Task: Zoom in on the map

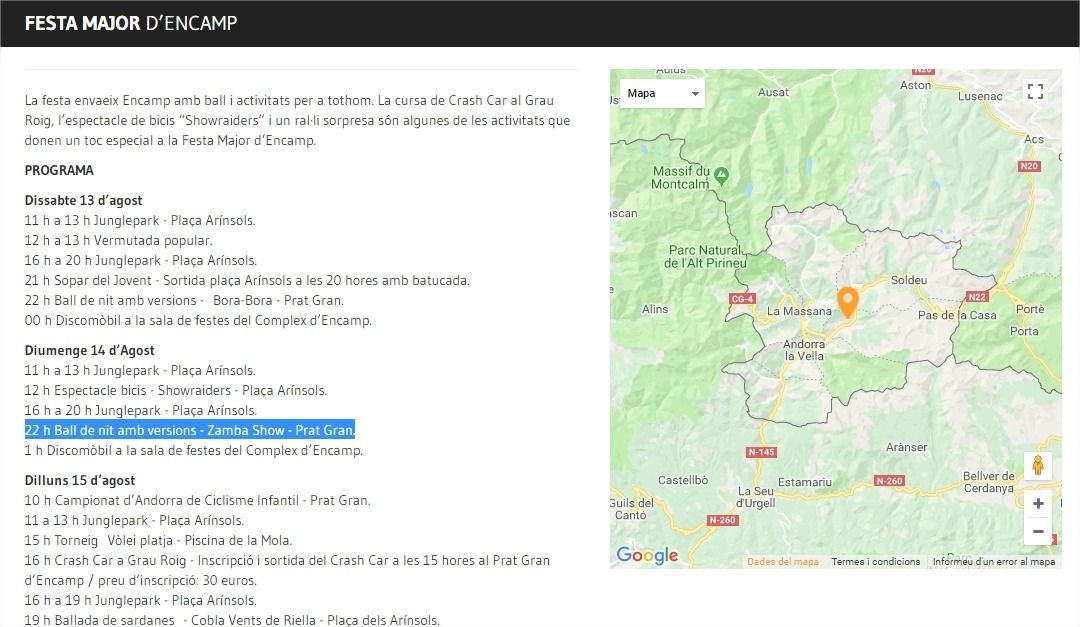Action: 1038,504
